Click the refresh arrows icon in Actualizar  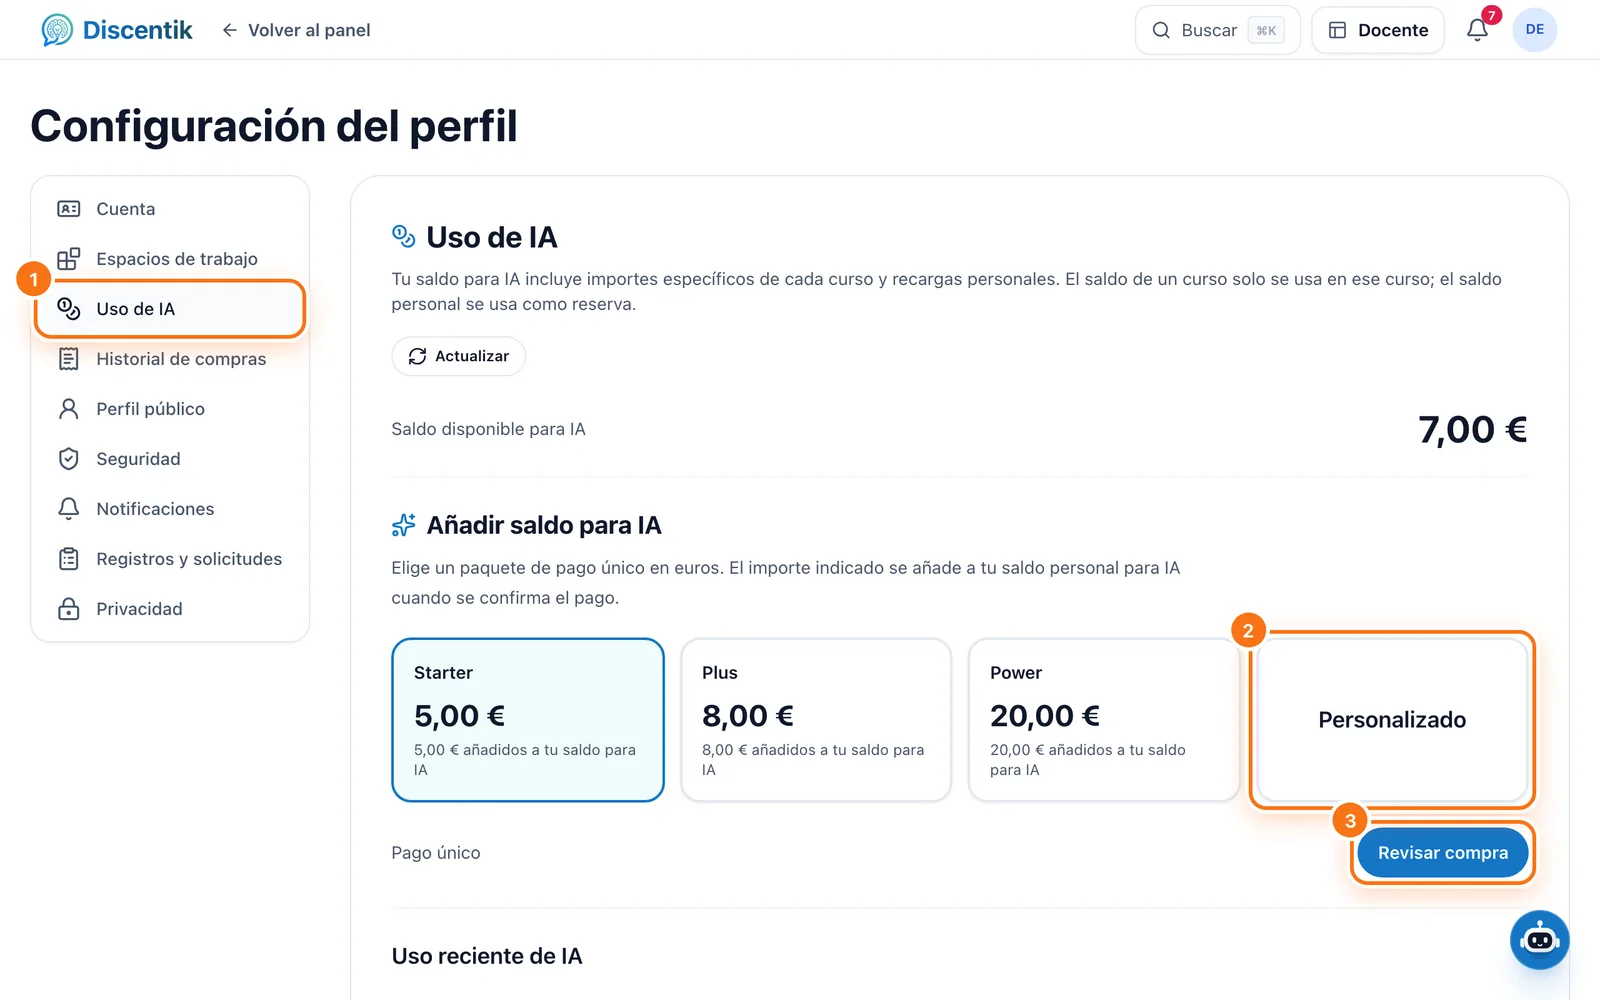click(417, 356)
